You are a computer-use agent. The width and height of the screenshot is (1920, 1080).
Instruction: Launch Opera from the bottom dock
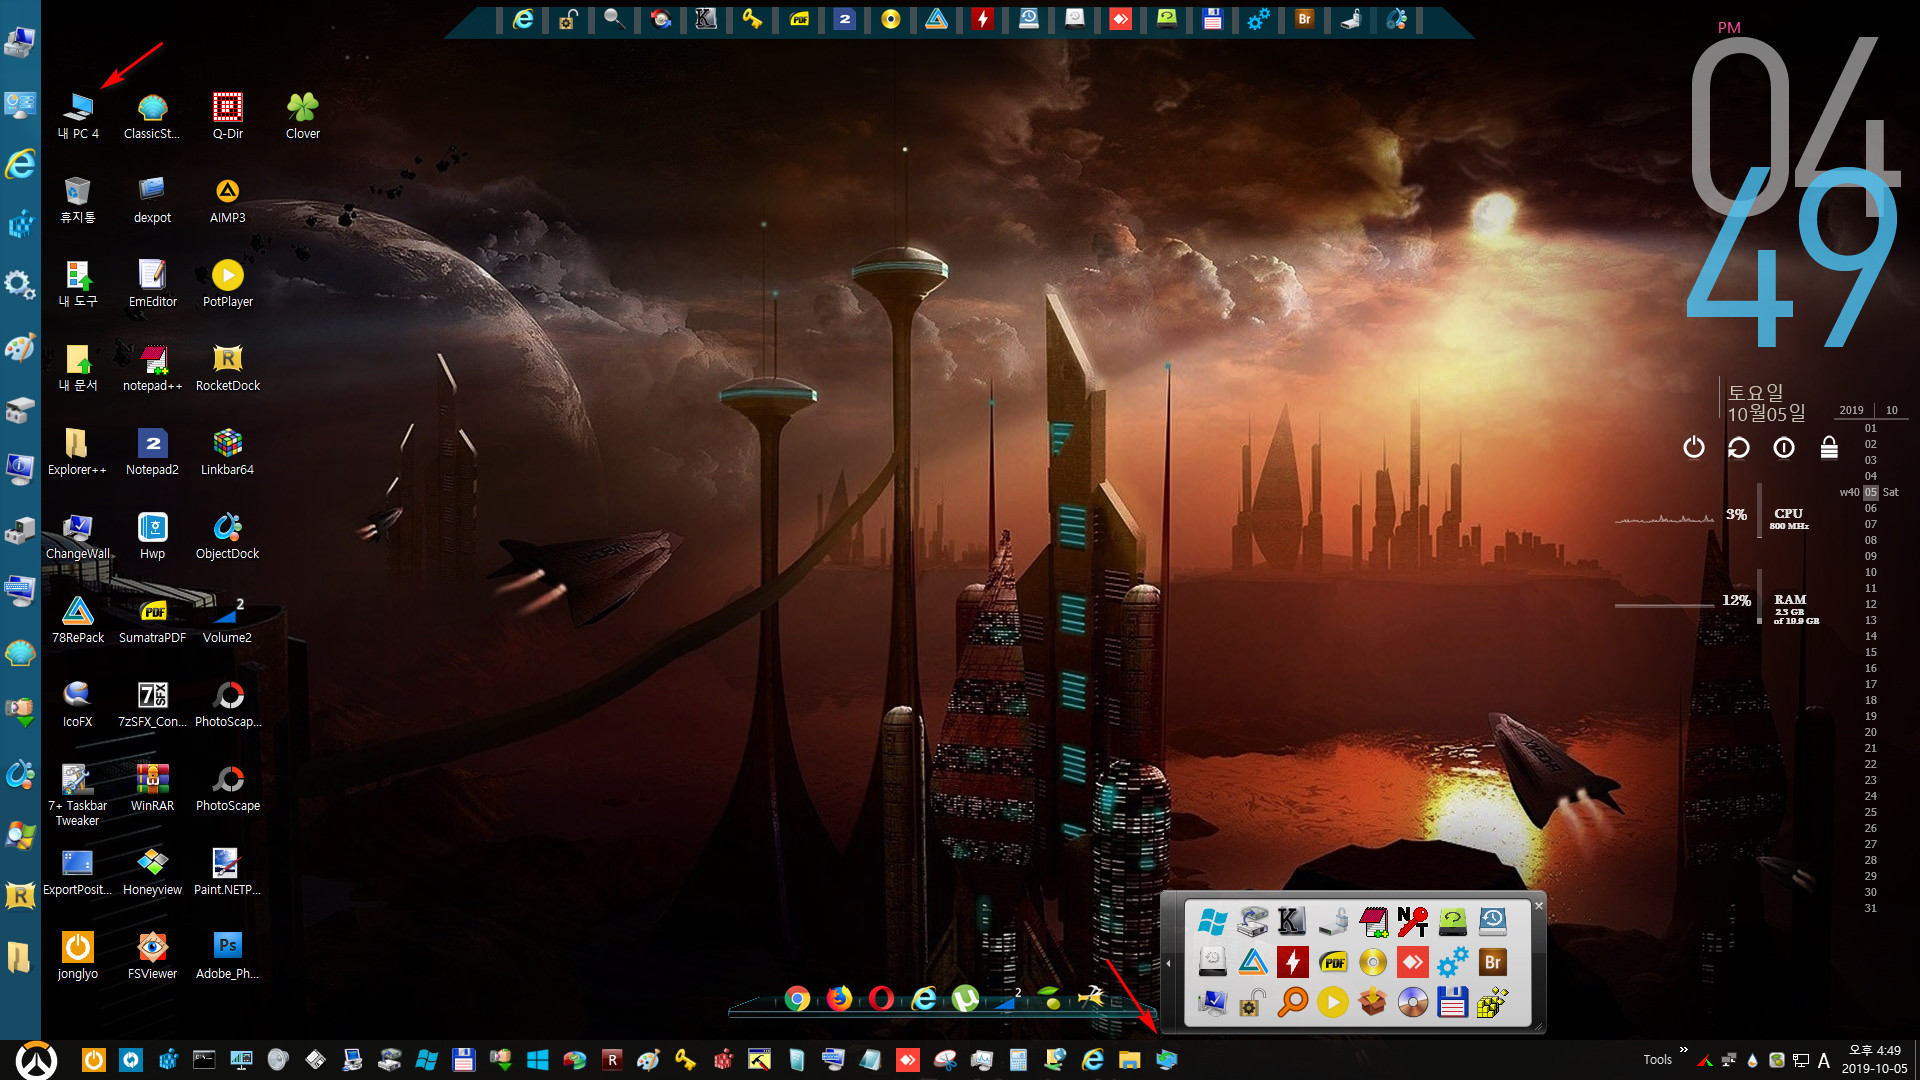[881, 998]
